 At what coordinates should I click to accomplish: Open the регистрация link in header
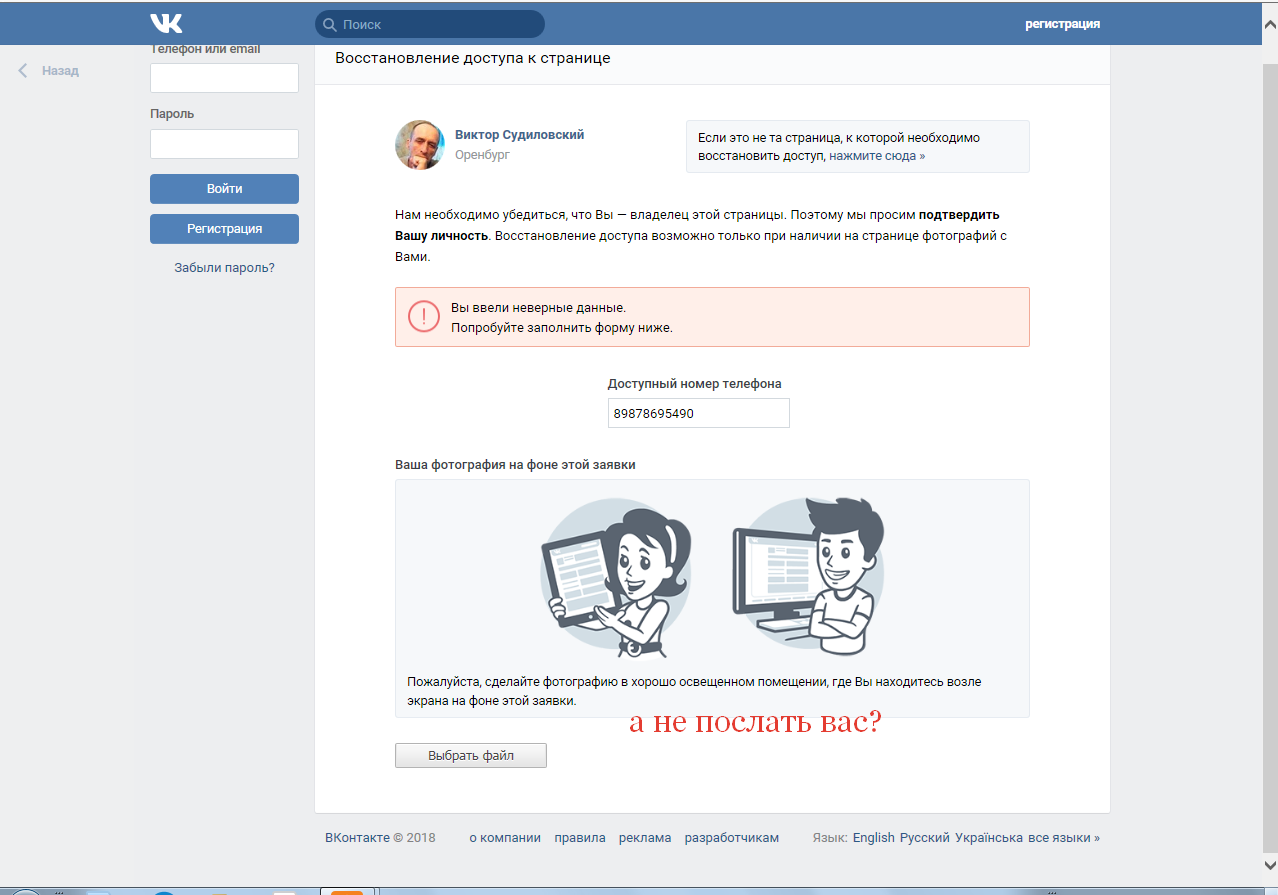1062,24
